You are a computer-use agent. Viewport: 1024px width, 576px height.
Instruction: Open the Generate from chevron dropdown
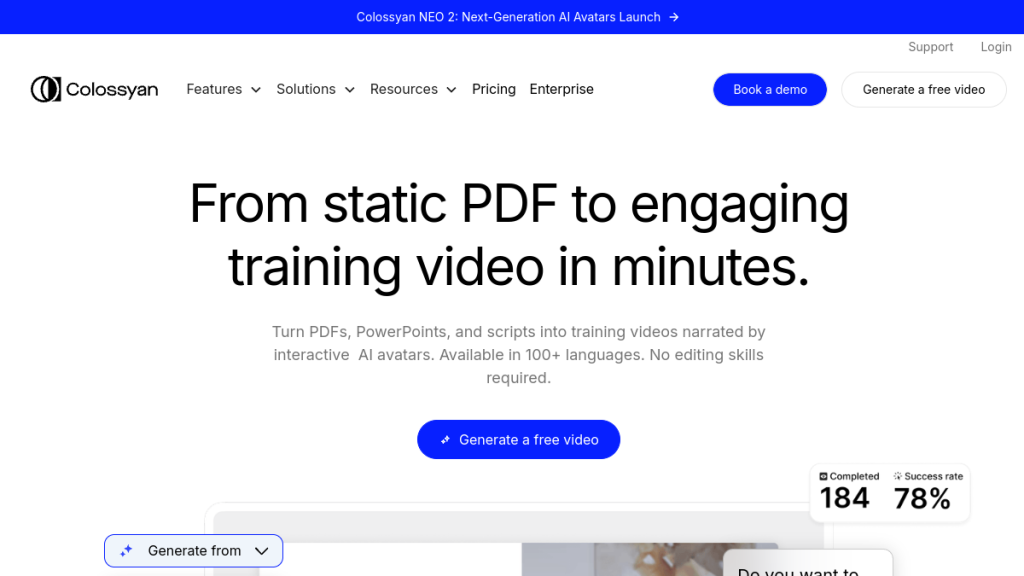pos(262,551)
